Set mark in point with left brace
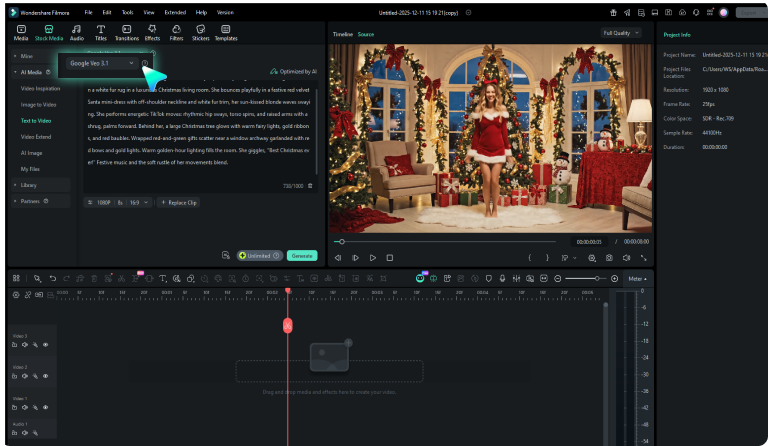This screenshot has height=446, width=768. pos(529,258)
